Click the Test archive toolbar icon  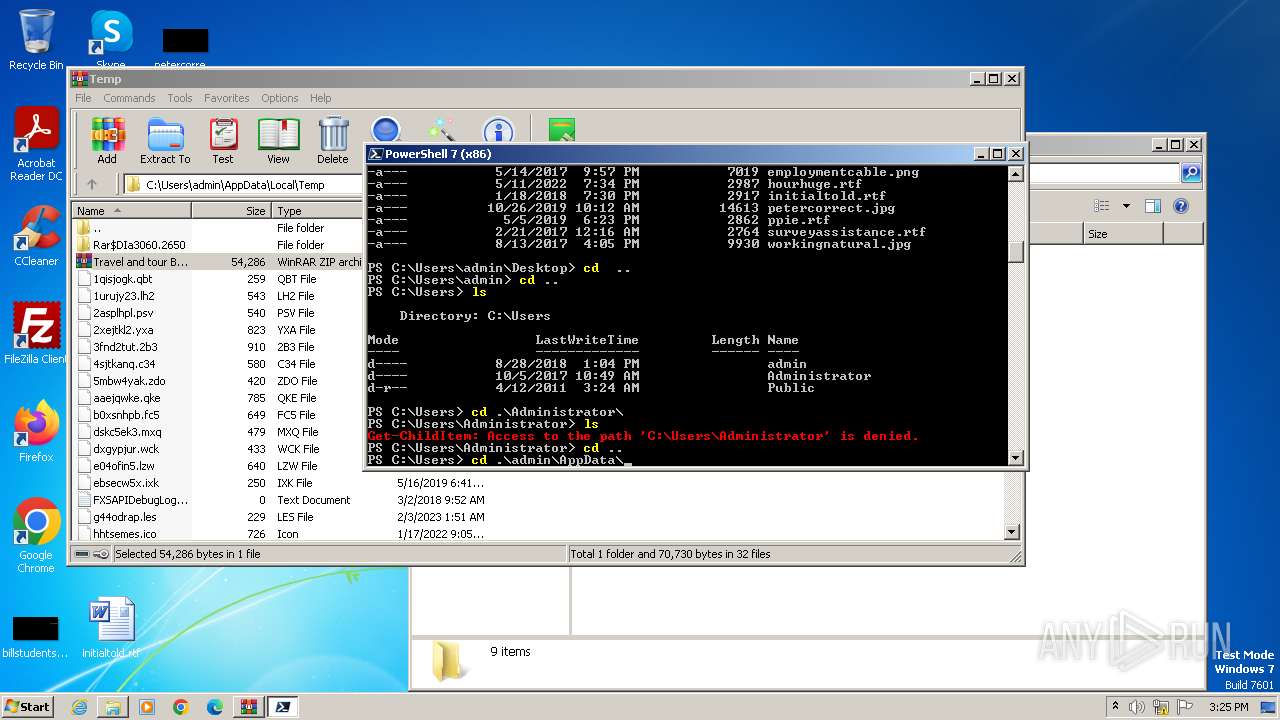(x=223, y=141)
